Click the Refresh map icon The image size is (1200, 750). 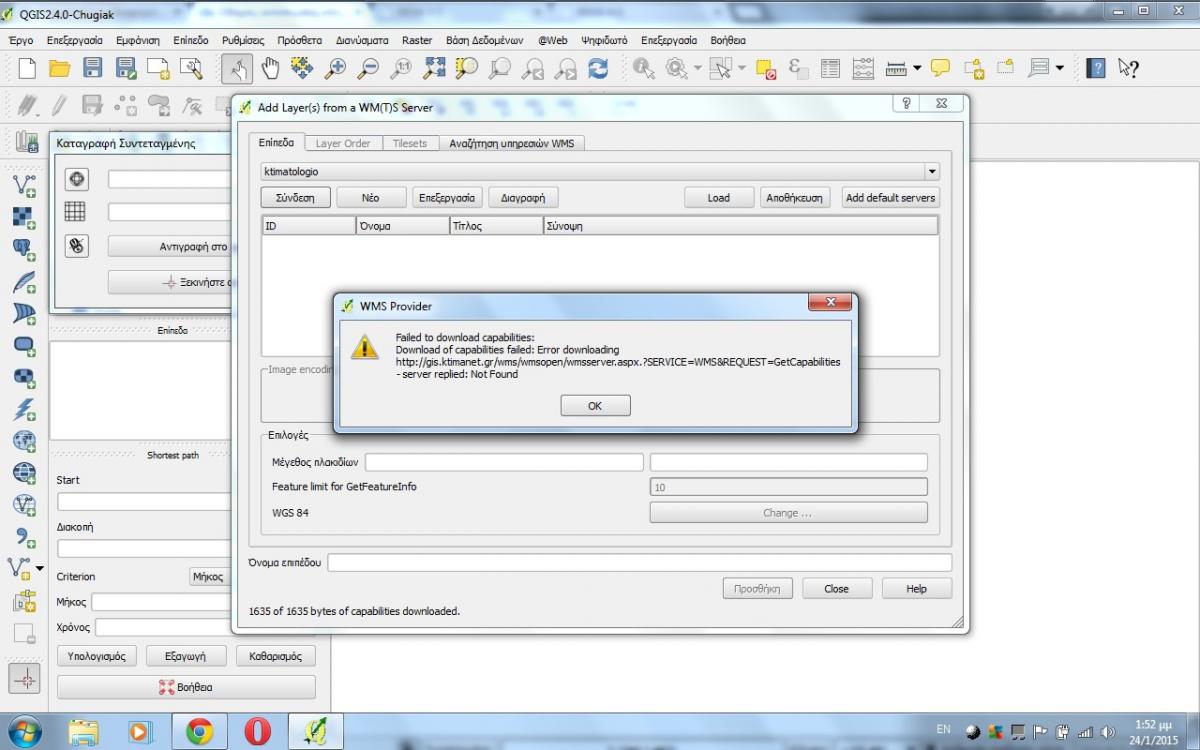(598, 68)
